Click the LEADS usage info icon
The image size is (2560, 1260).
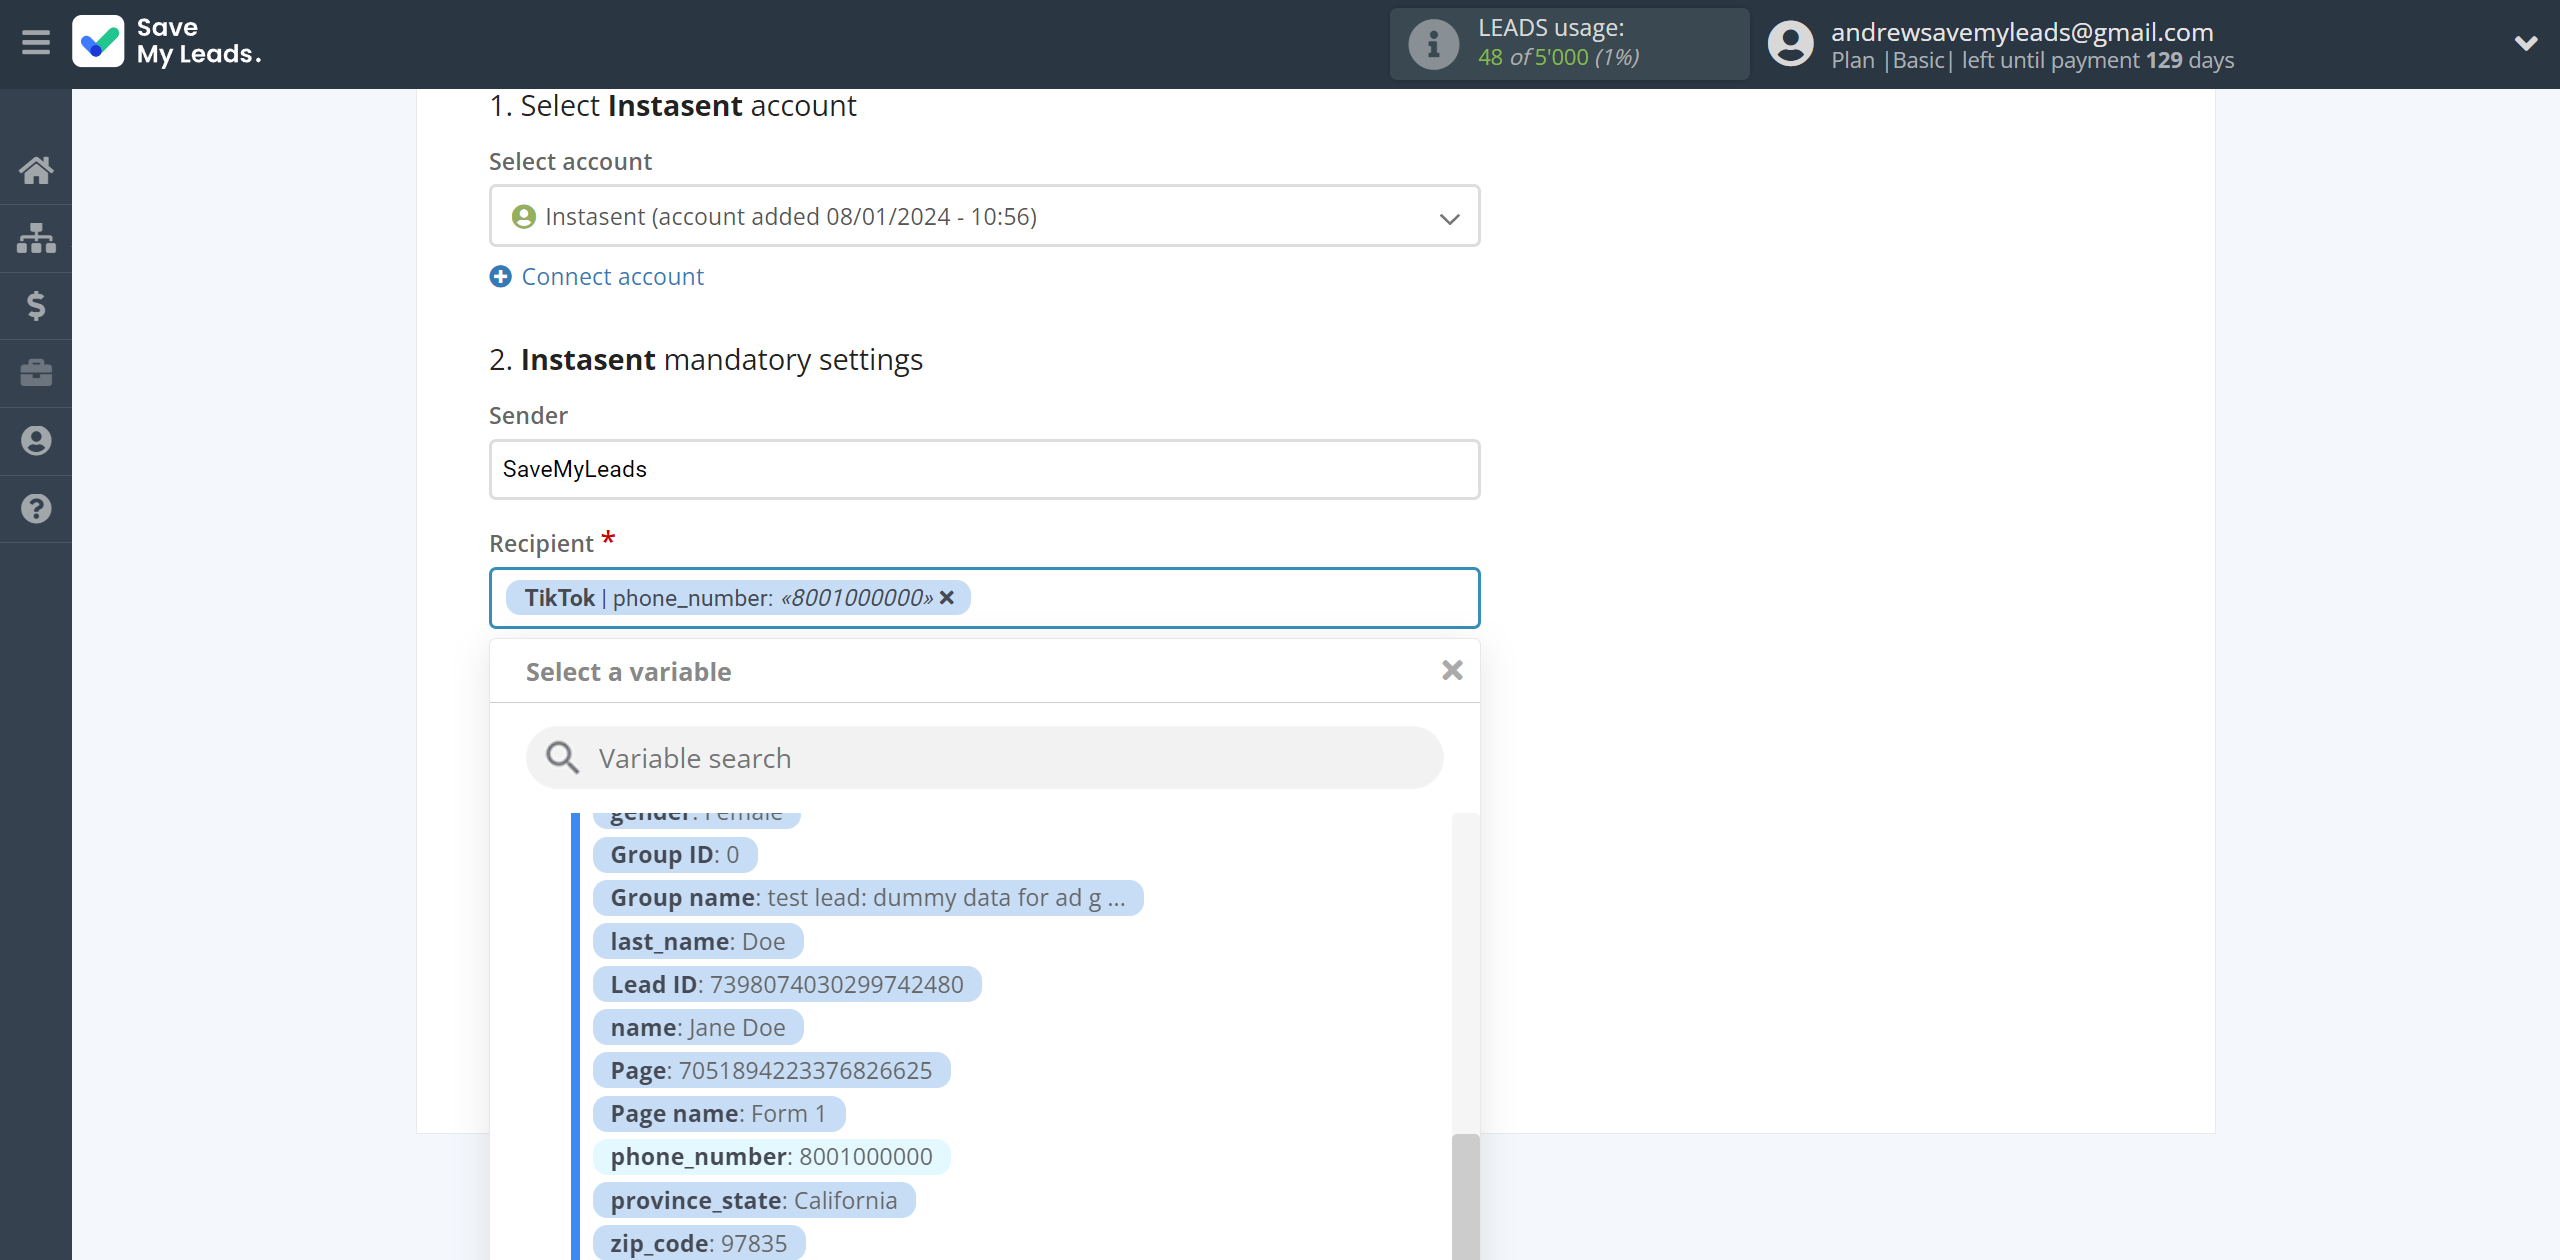[x=1433, y=44]
